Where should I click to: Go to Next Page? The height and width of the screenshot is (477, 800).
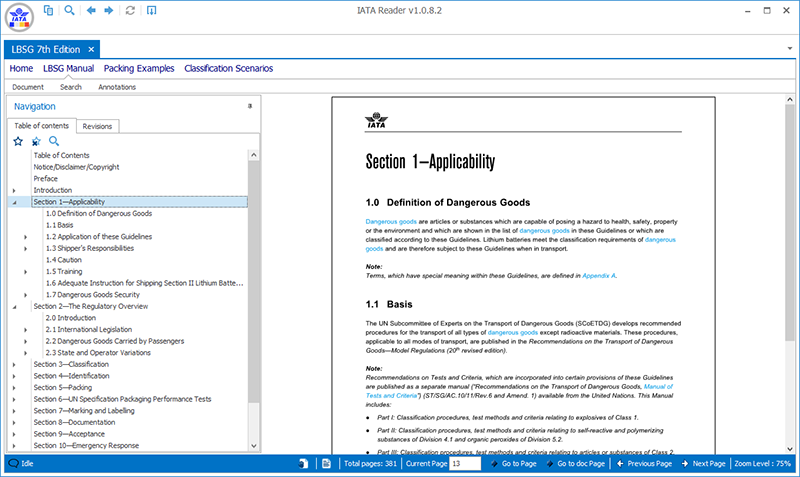703,463
